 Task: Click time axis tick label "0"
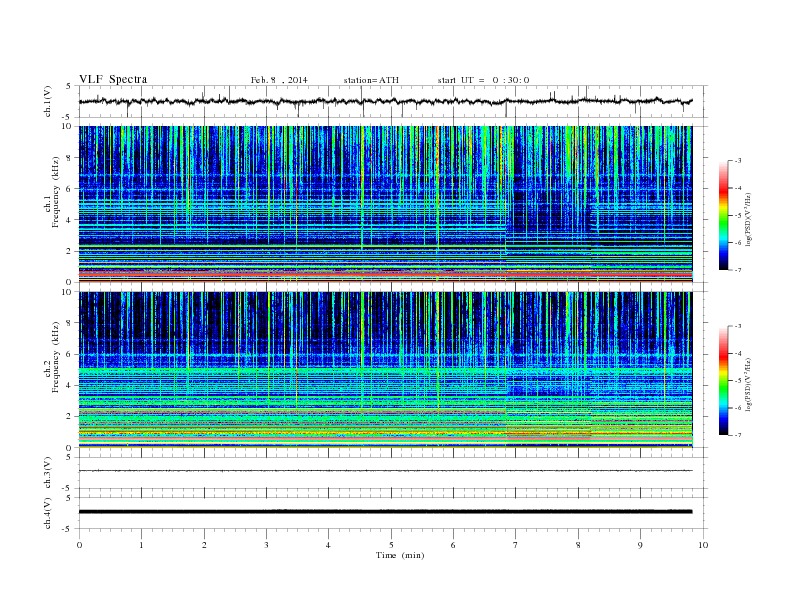click(x=79, y=545)
